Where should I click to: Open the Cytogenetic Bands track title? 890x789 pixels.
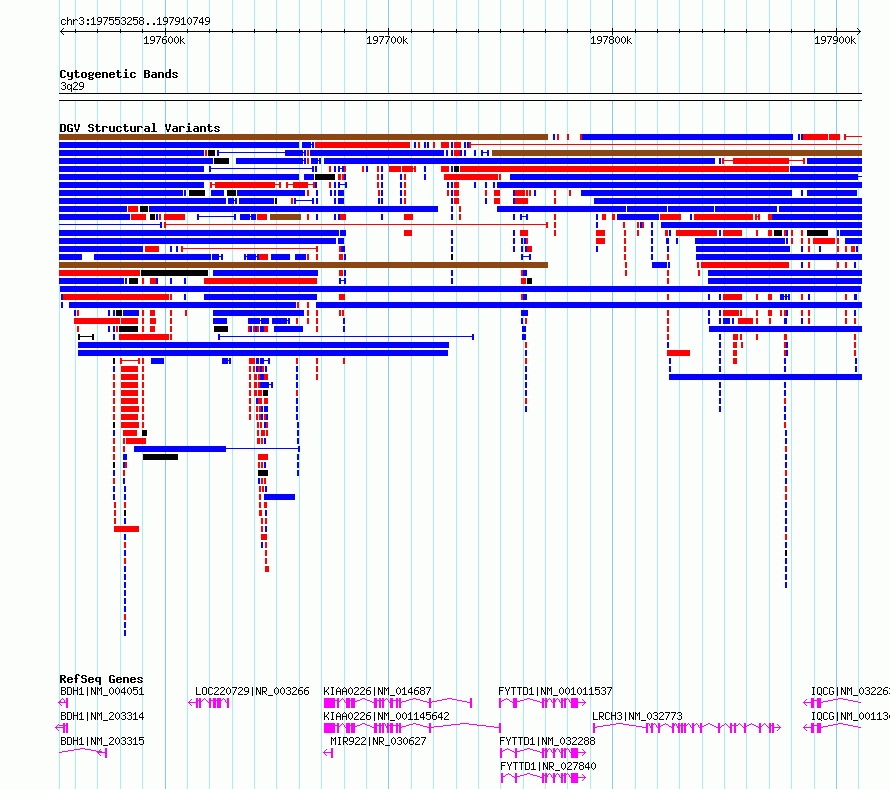coord(119,74)
